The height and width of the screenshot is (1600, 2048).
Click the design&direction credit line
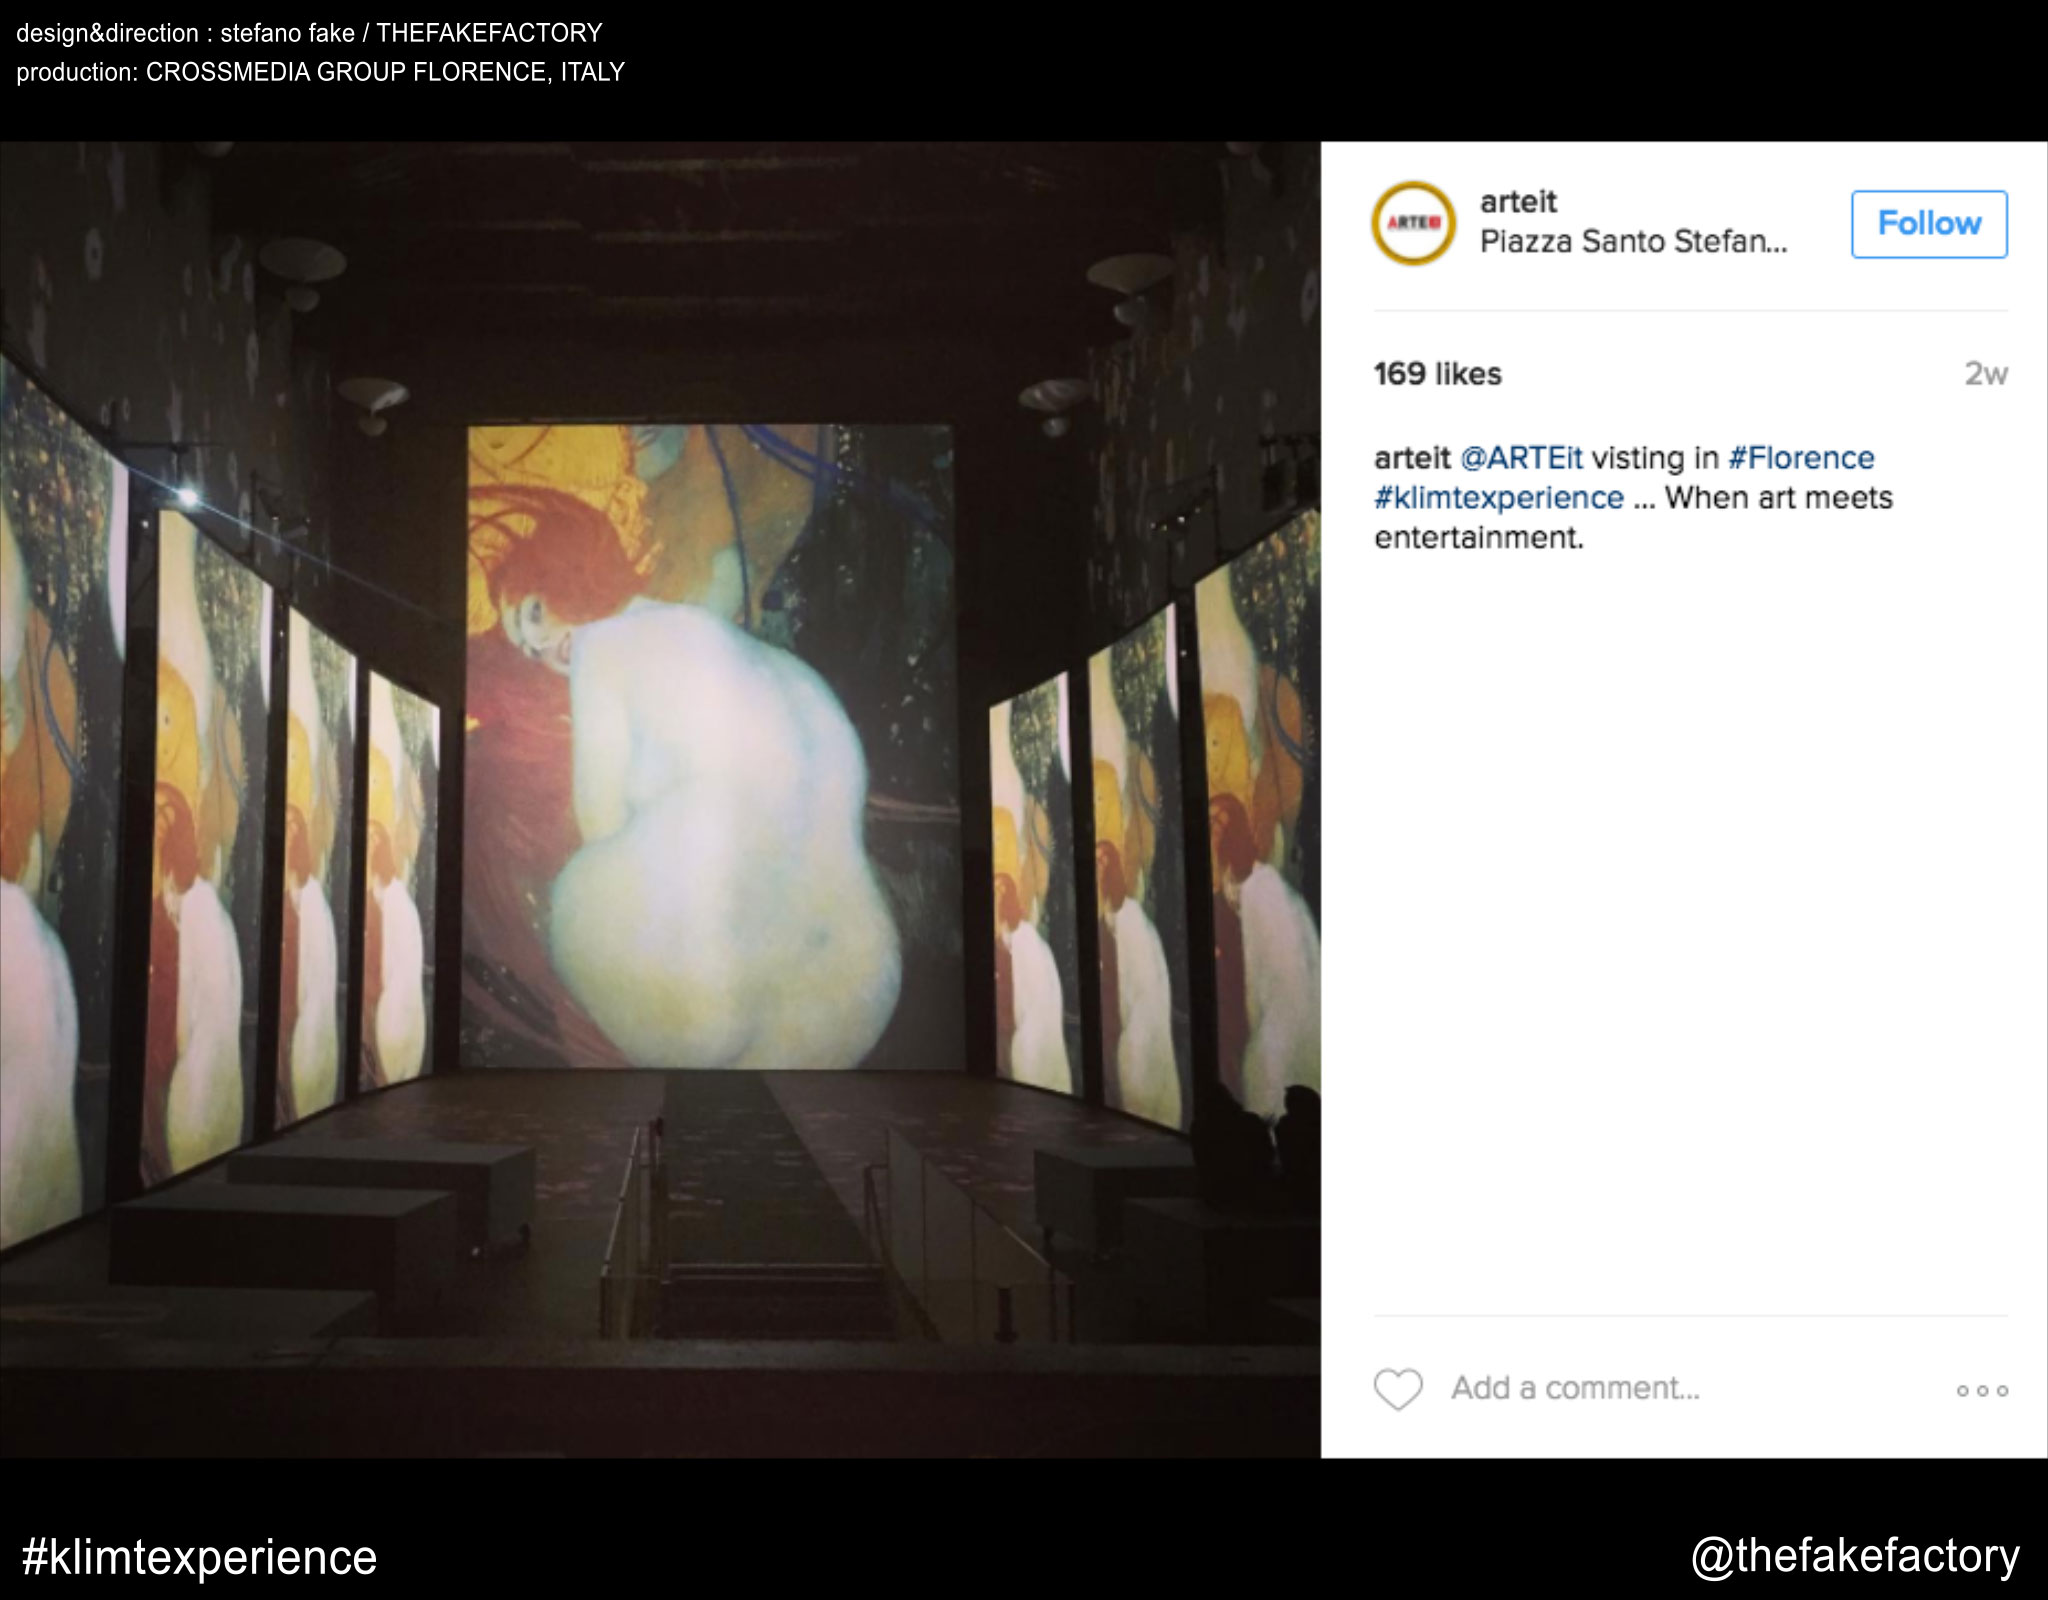pyautogui.click(x=309, y=34)
